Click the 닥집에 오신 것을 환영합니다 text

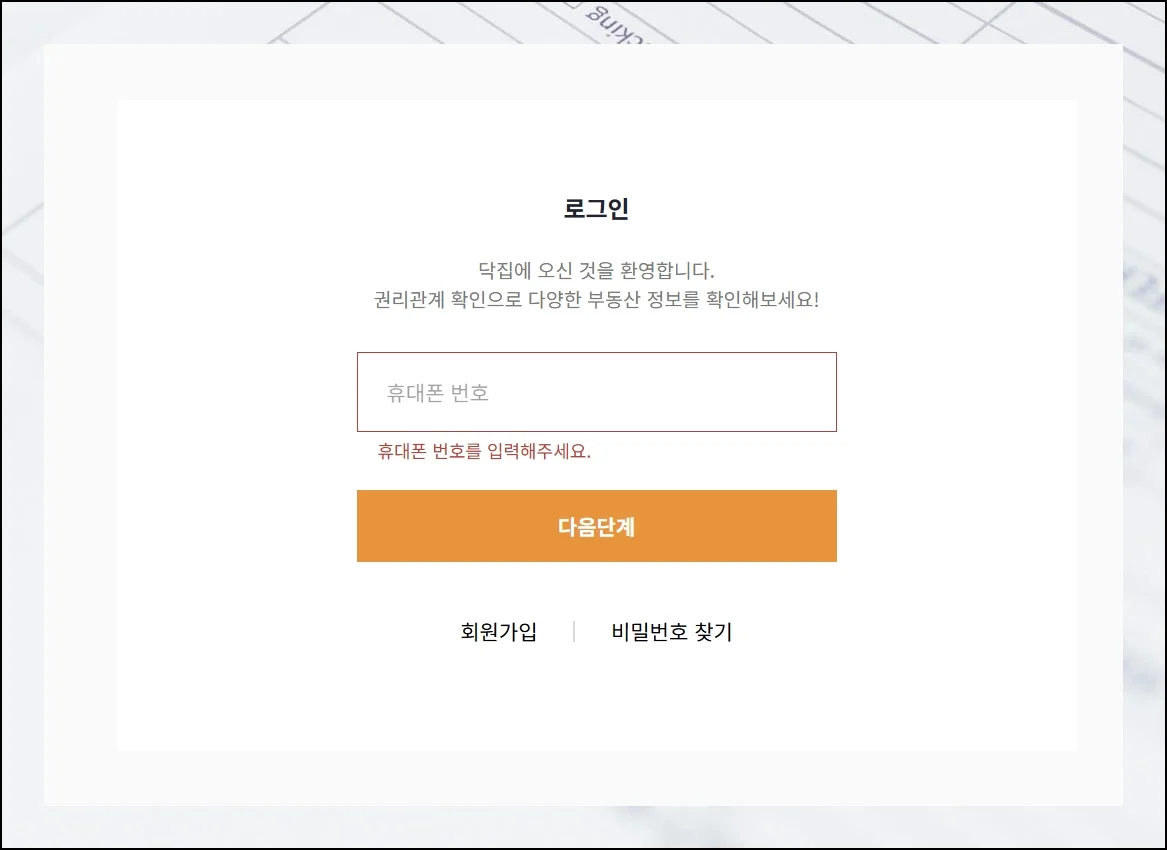click(x=596, y=270)
